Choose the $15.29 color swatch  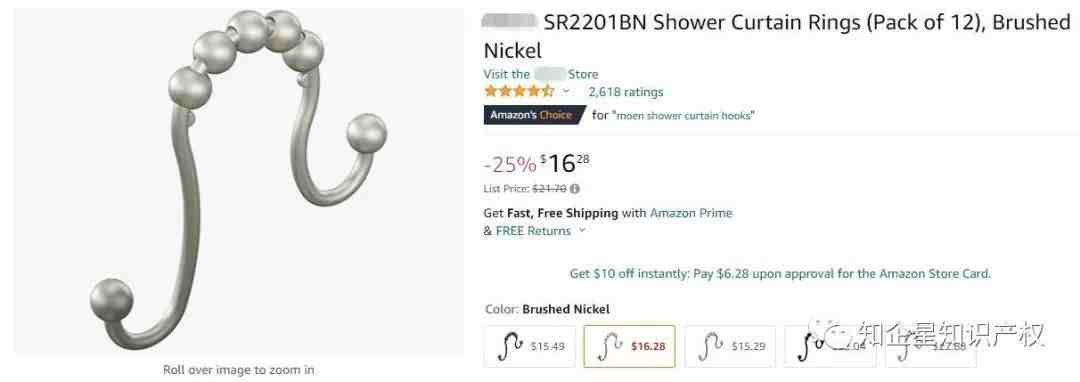730,346
